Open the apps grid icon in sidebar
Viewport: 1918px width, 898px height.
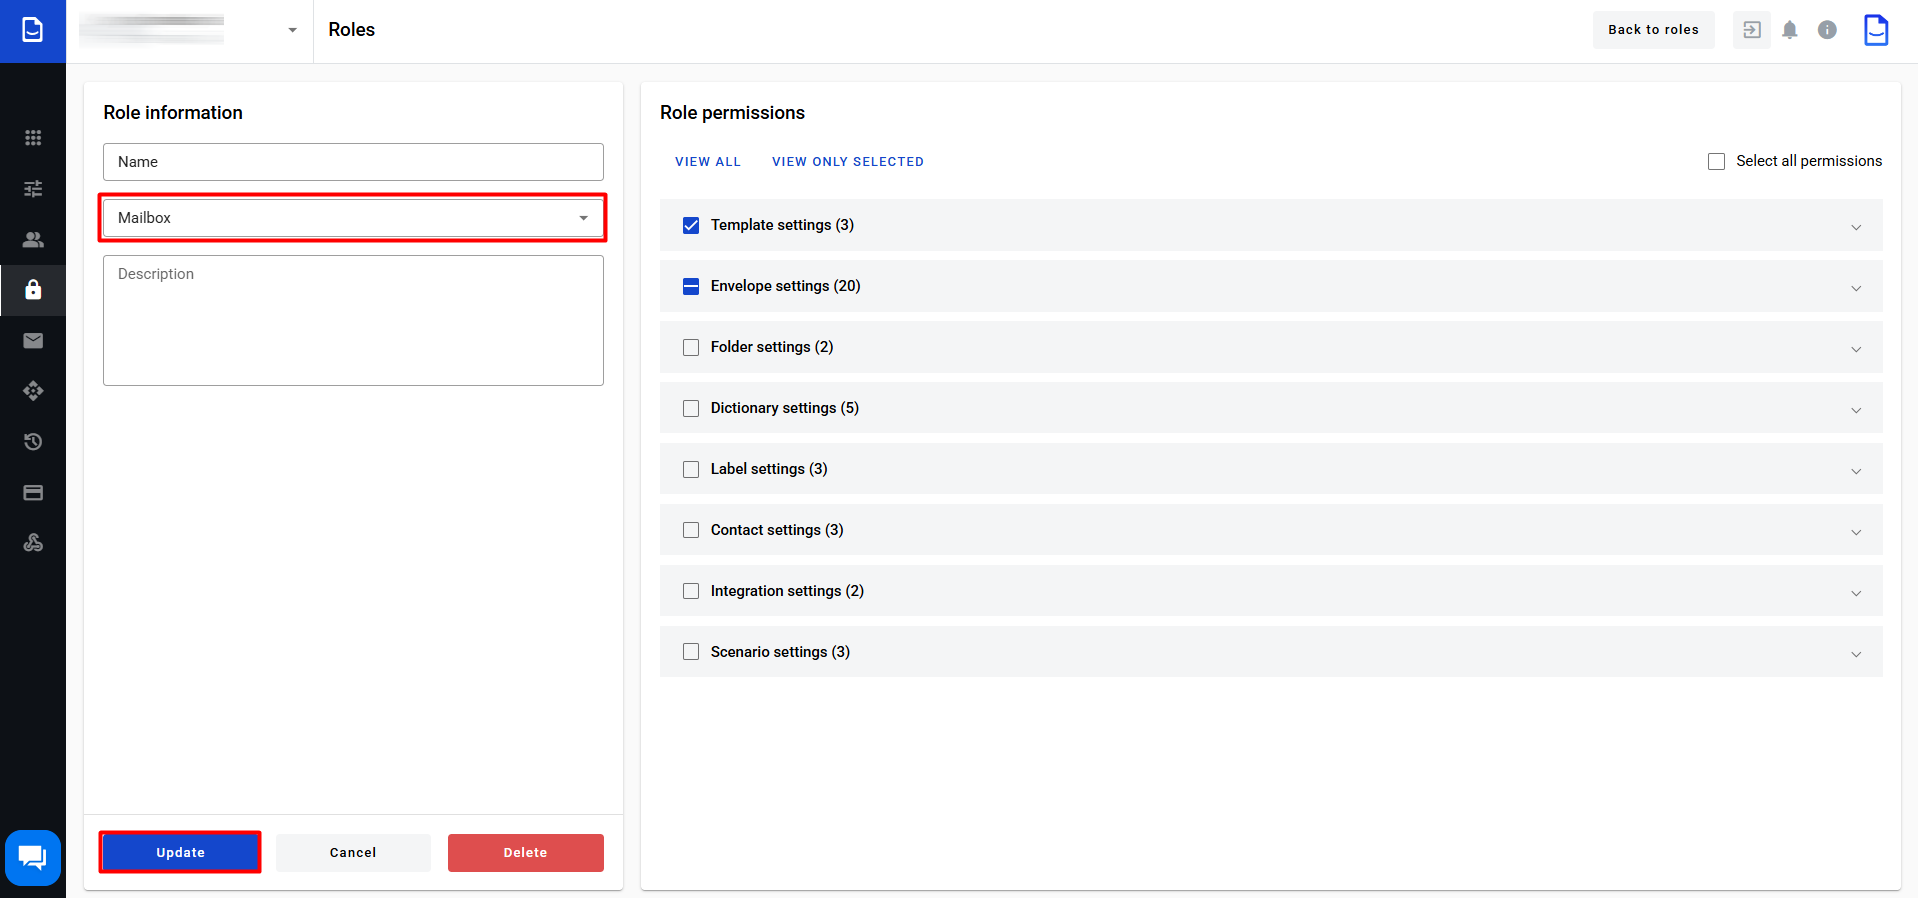[x=33, y=138]
